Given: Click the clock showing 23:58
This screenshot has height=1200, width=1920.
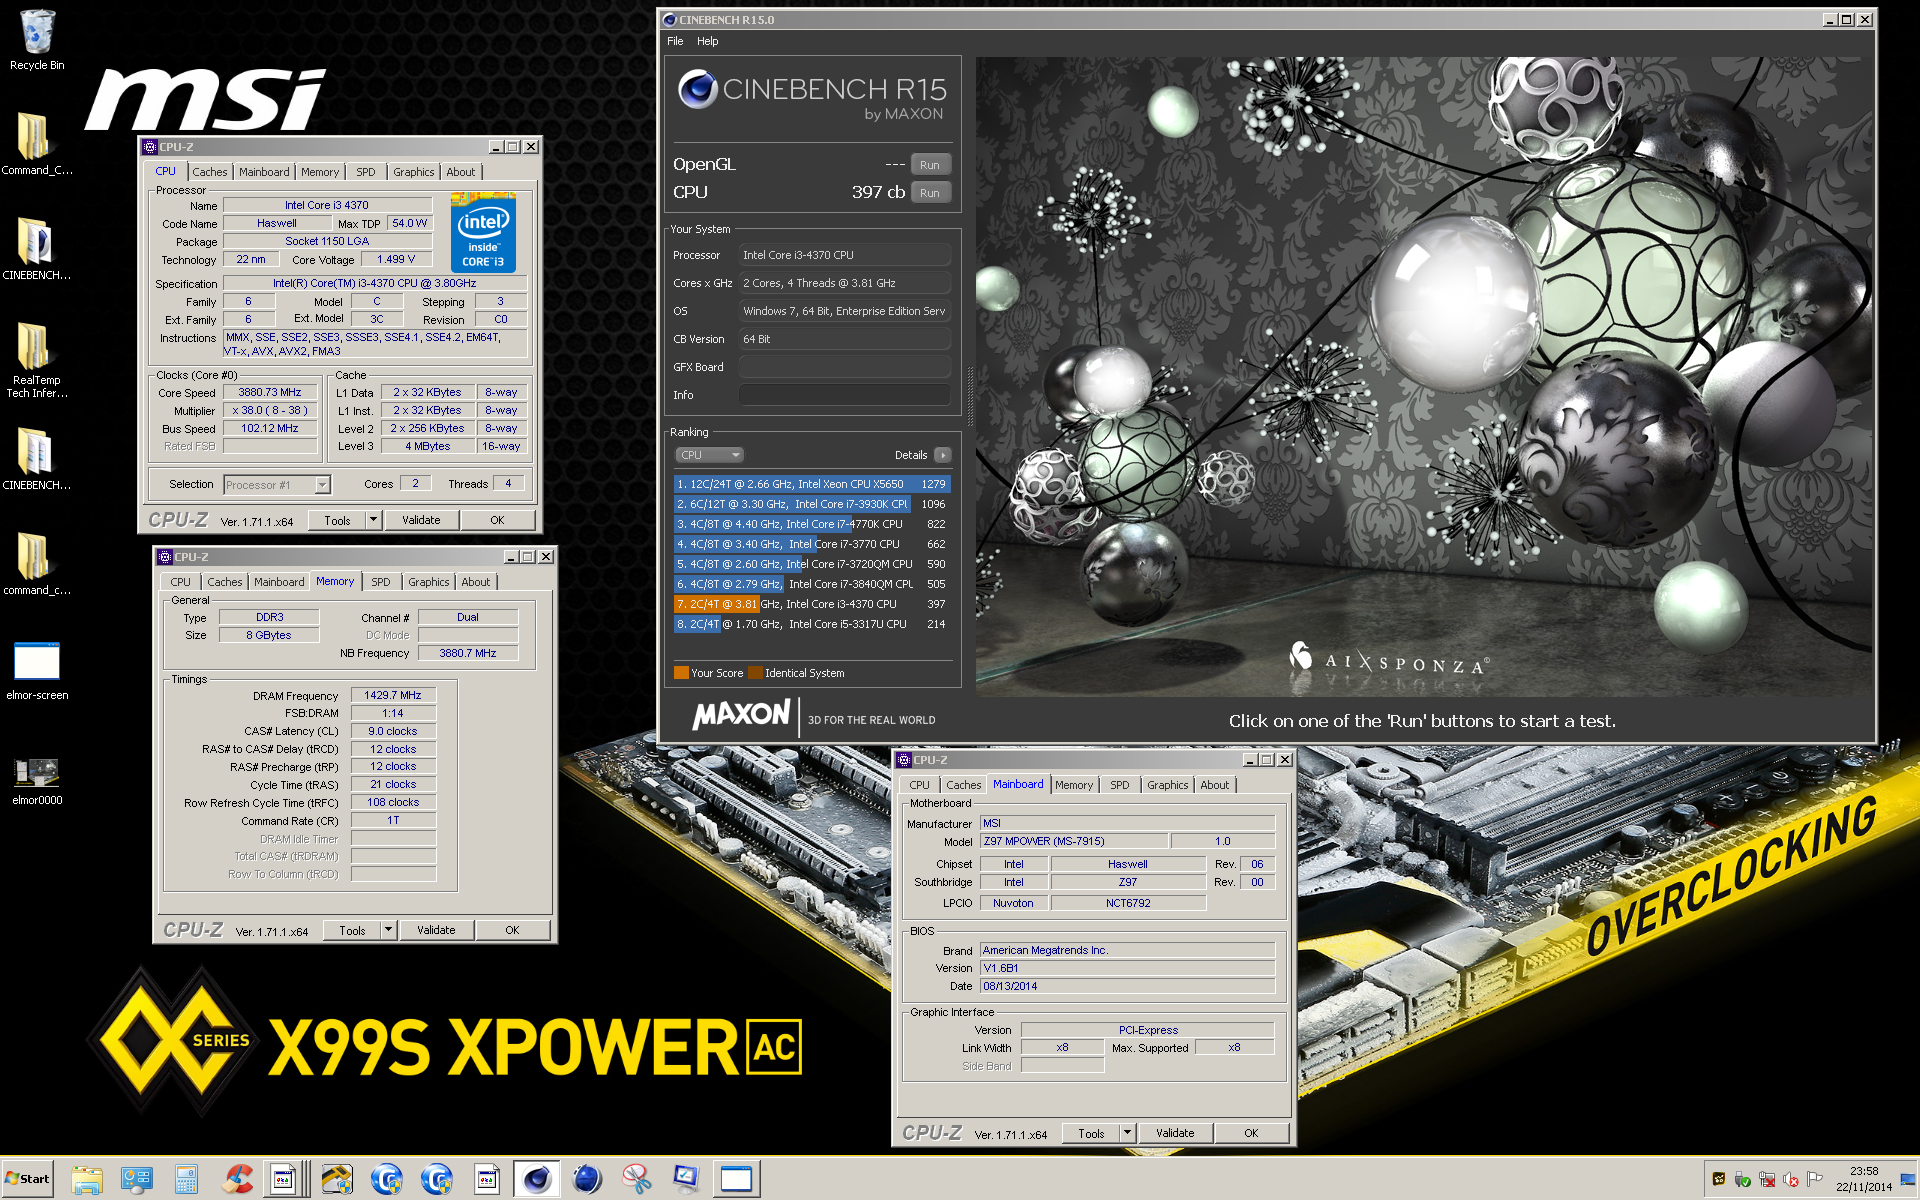Looking at the screenshot, I should click(x=1864, y=1171).
